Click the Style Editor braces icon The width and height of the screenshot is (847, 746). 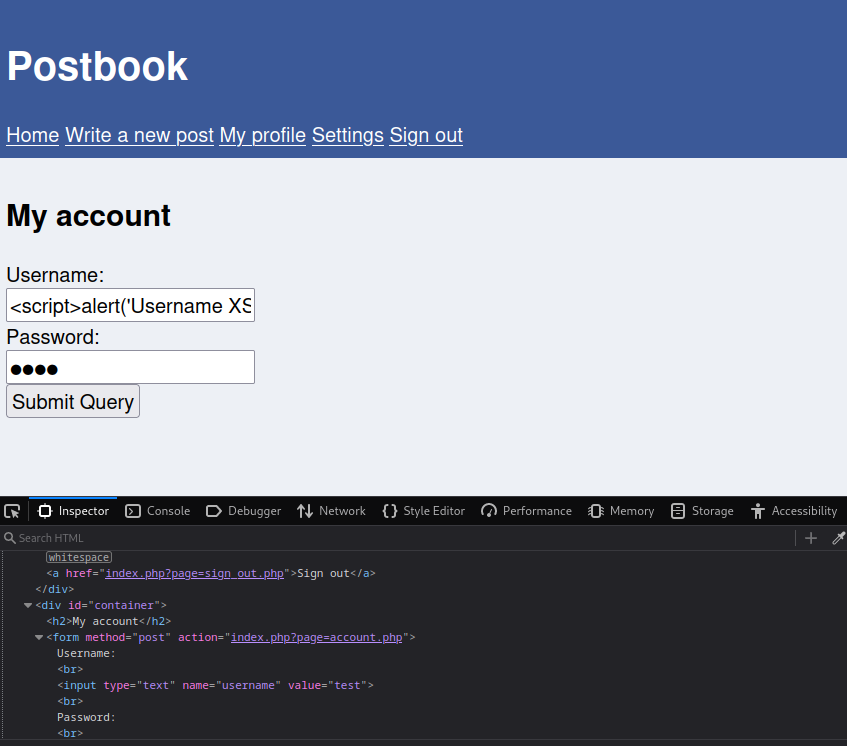tap(389, 511)
